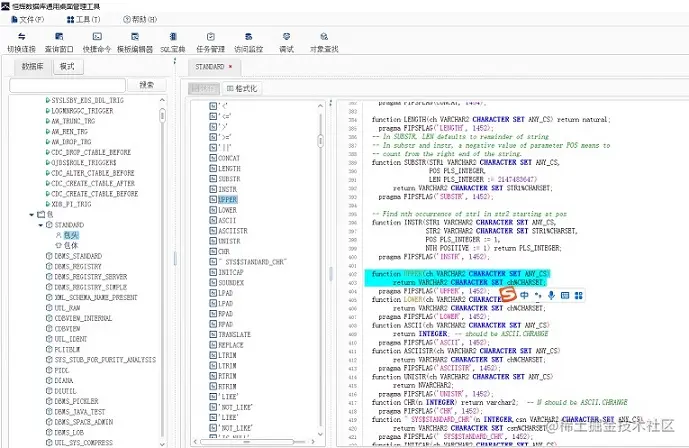Click the function icon beside CONCAT
The image size is (689, 448).
(213, 158)
